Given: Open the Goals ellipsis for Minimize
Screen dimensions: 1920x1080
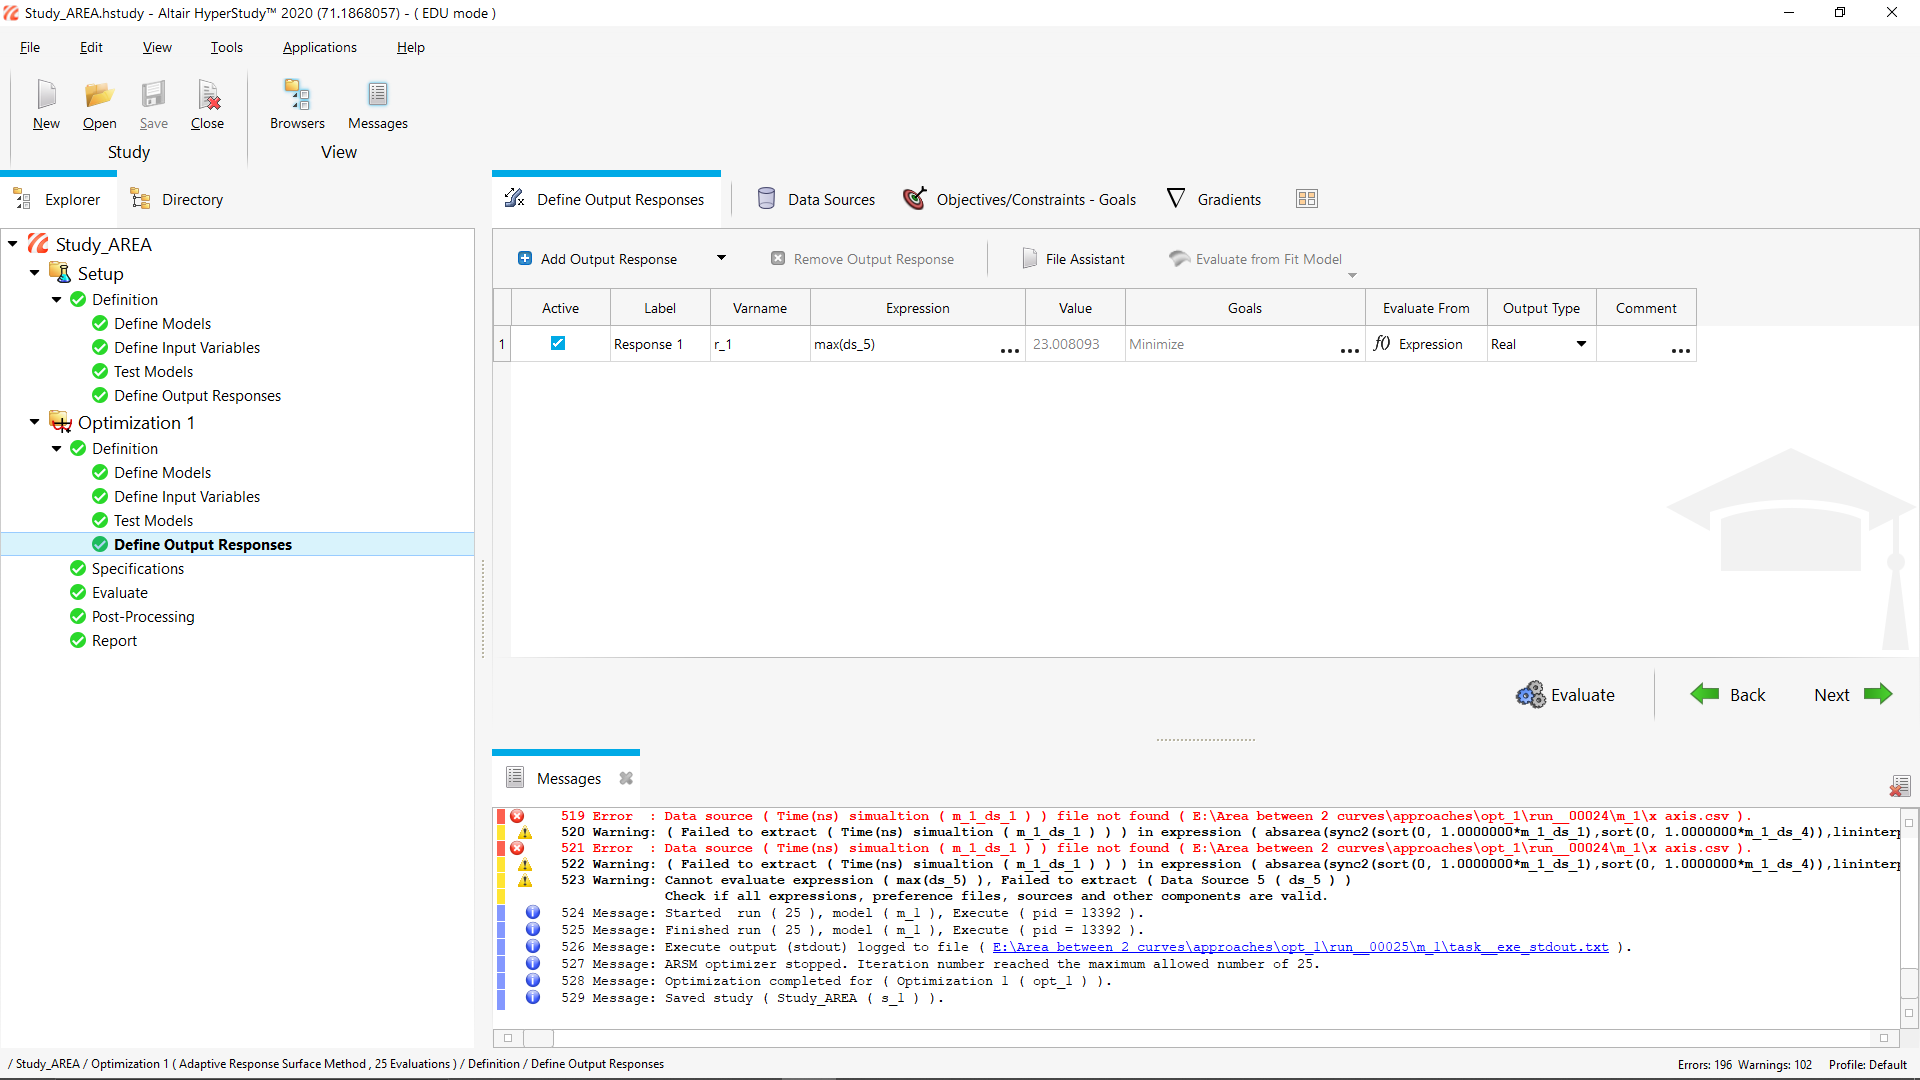Looking at the screenshot, I should 1350,350.
